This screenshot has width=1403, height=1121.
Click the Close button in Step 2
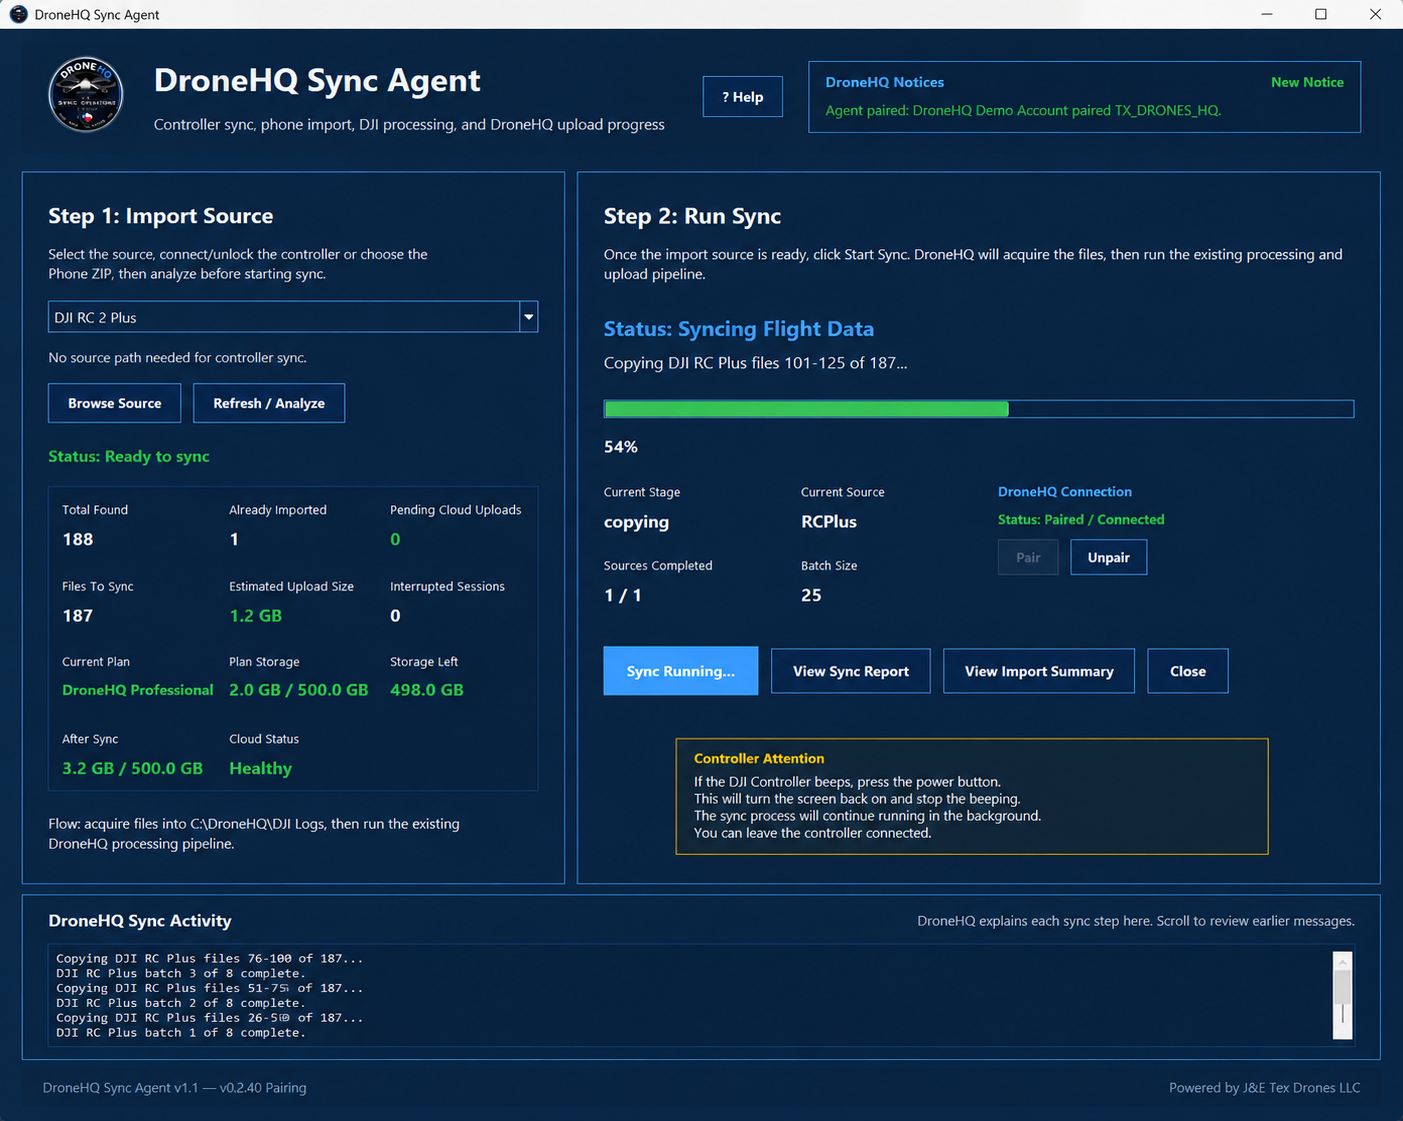[1188, 671]
